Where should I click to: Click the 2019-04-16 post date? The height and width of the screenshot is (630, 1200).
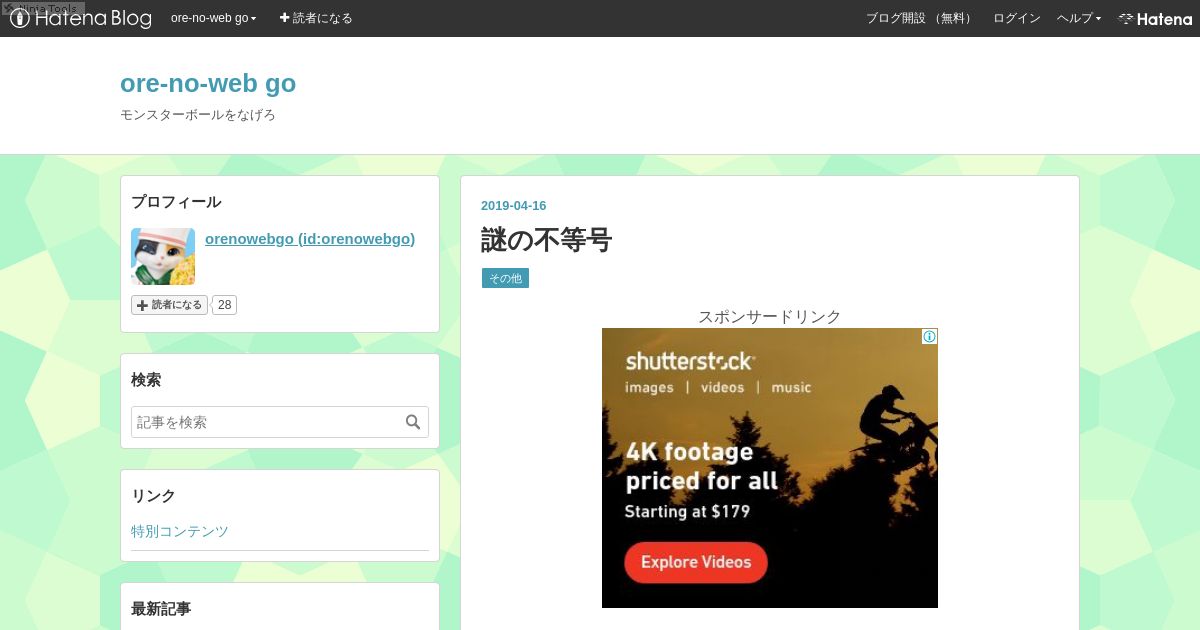[513, 206]
